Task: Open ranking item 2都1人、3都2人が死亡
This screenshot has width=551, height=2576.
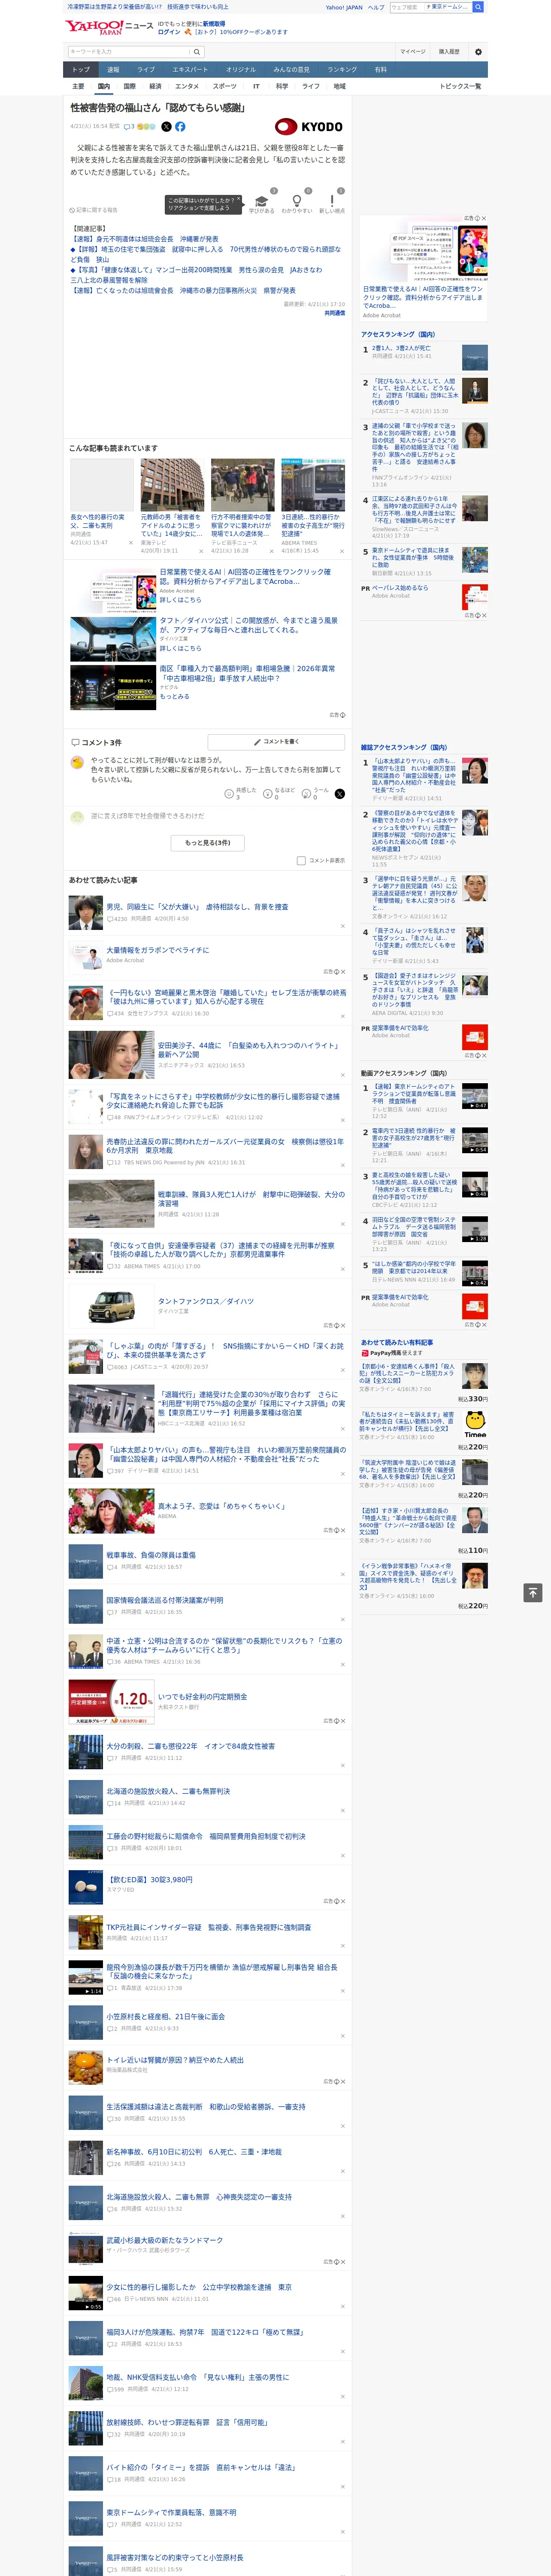Action: 401,349
